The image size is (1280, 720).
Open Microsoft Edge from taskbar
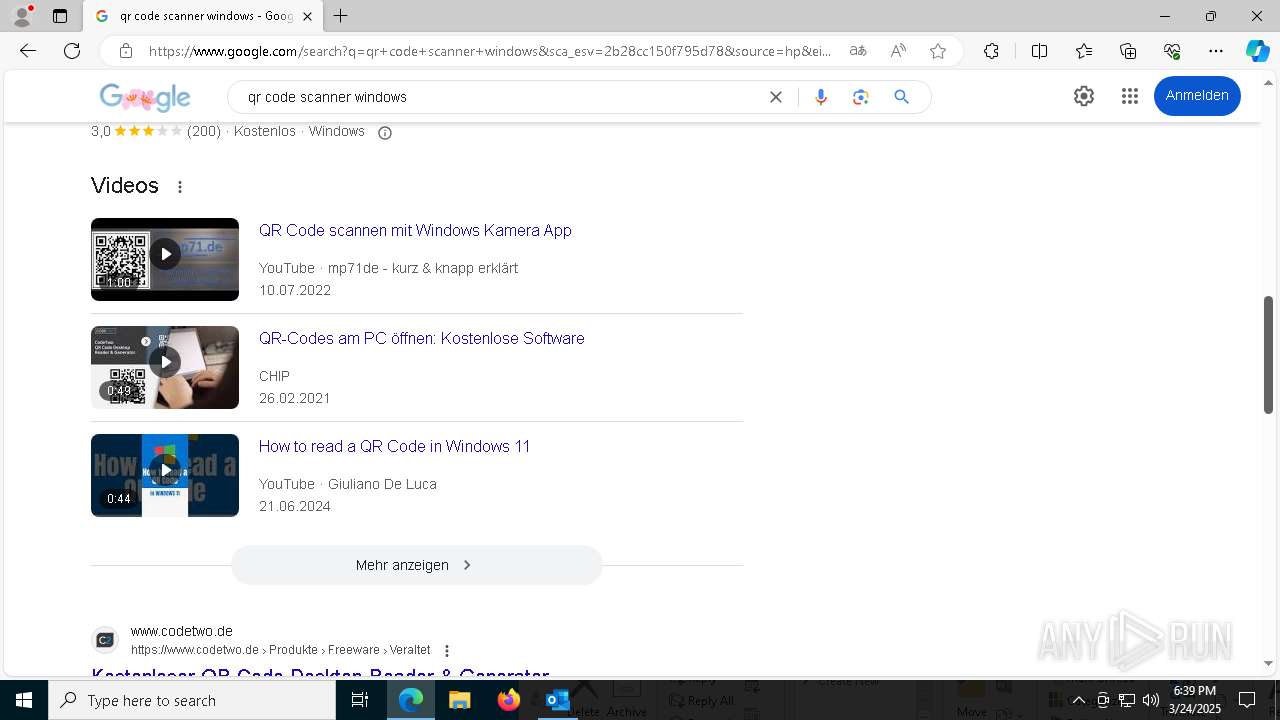coord(411,700)
